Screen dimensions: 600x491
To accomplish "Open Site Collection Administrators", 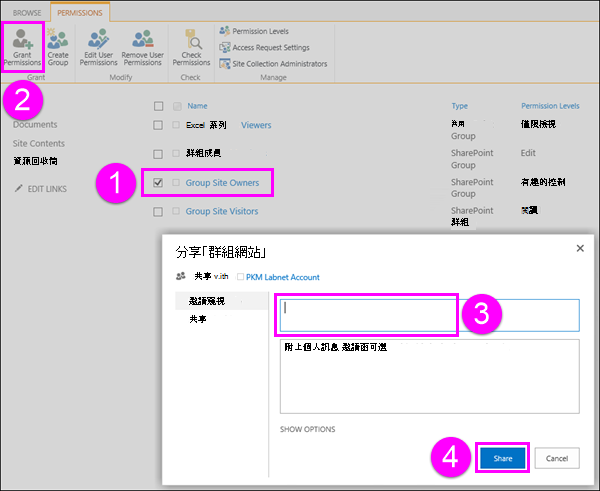I will coord(273,64).
